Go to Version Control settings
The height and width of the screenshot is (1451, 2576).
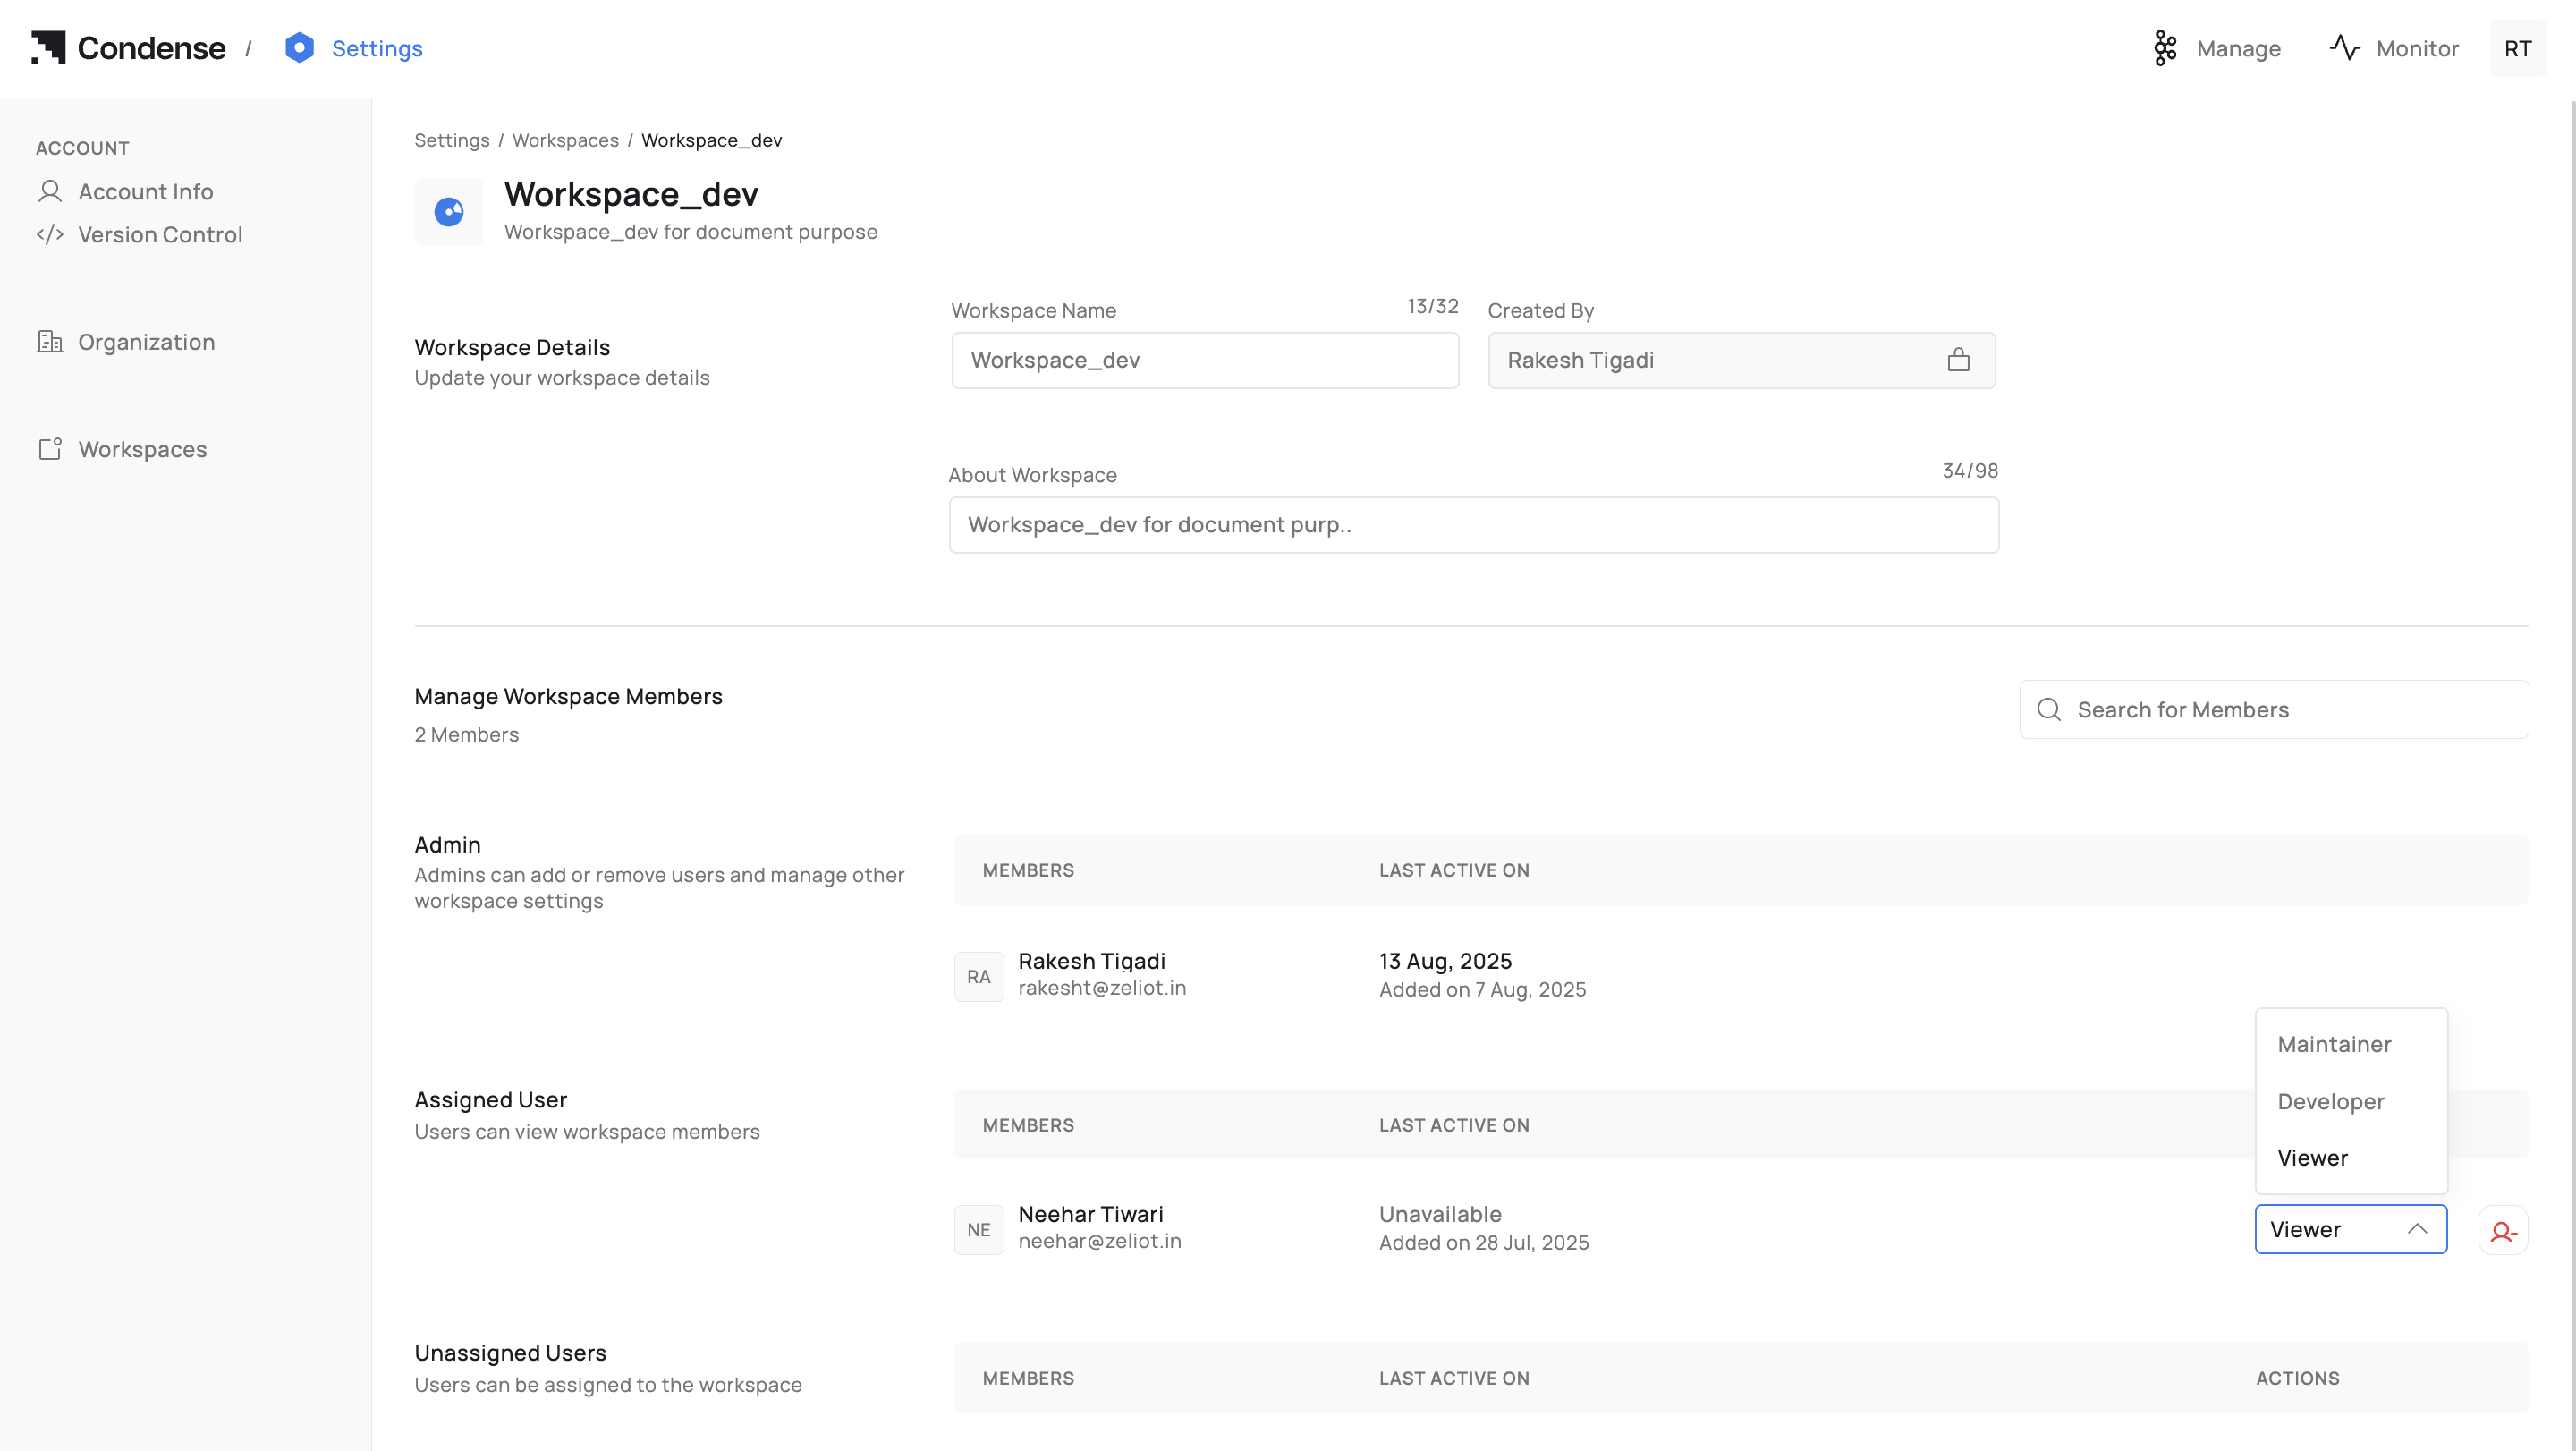click(160, 234)
